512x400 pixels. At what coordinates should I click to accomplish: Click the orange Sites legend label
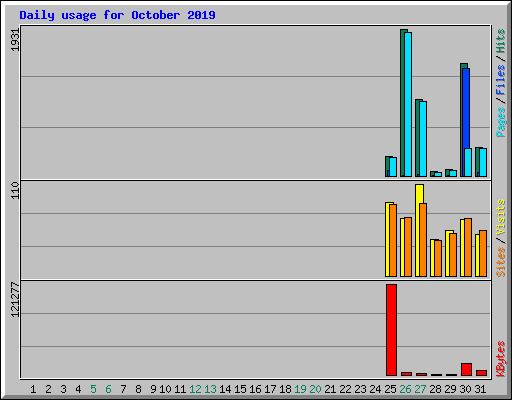(501, 262)
